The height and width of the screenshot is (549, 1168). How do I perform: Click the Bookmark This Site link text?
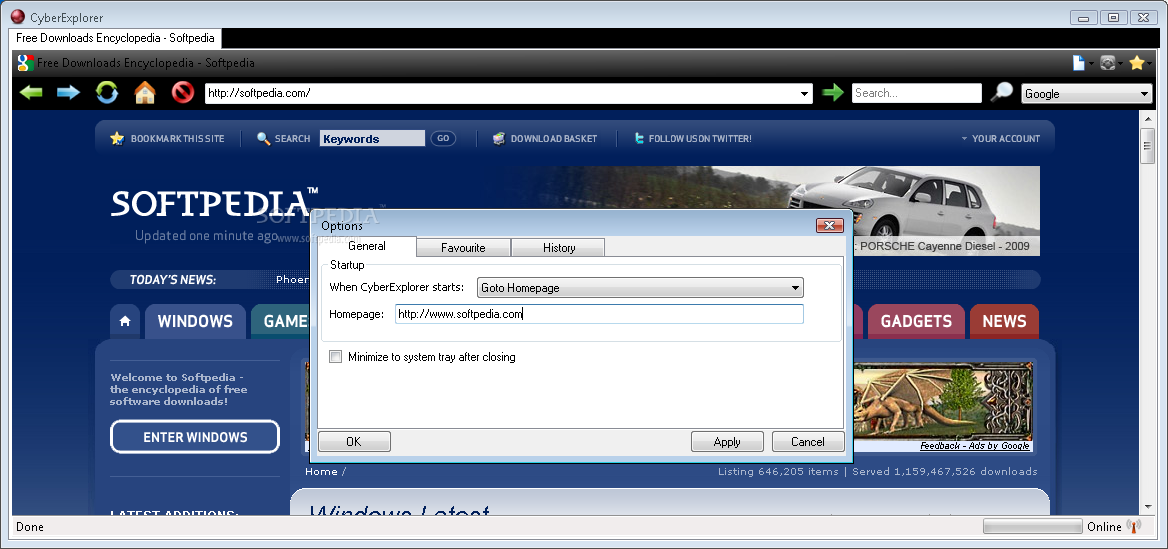pyautogui.click(x=177, y=139)
